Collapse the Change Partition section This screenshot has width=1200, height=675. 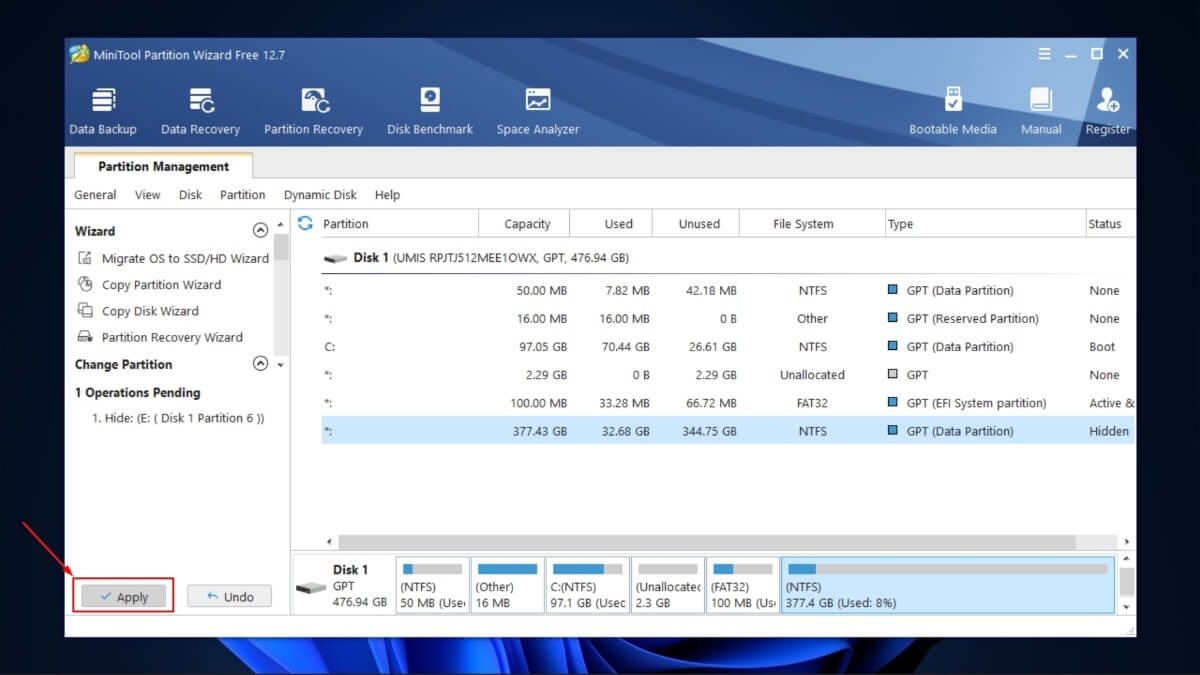260,364
